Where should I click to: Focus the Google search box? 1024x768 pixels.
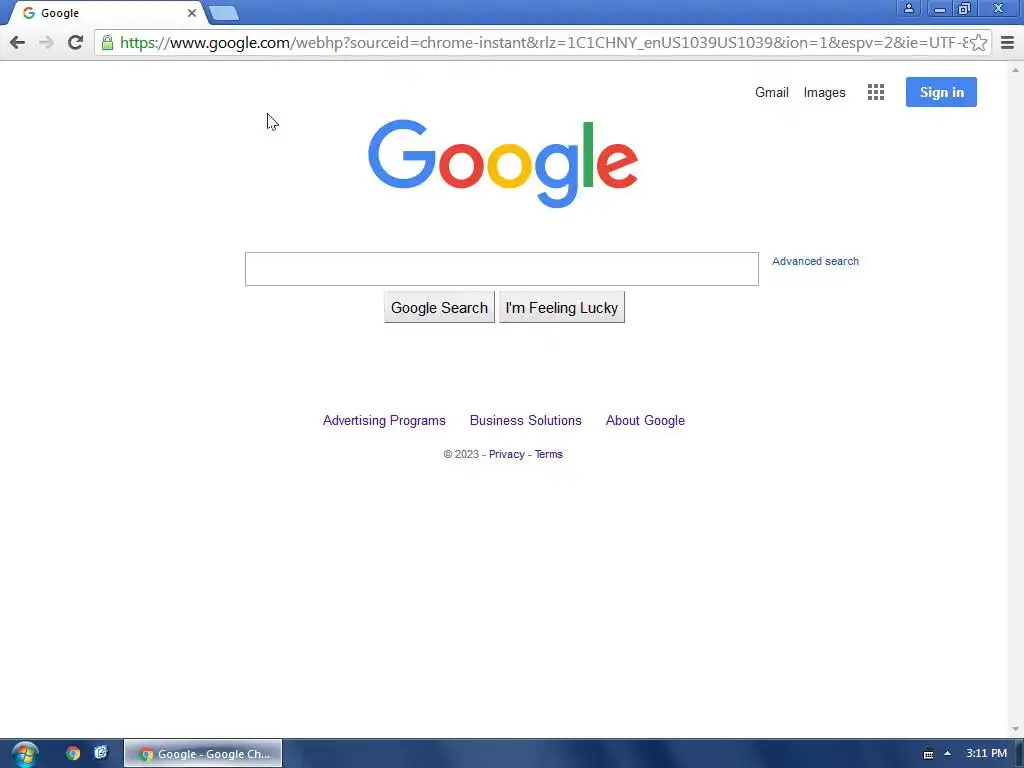(502, 269)
